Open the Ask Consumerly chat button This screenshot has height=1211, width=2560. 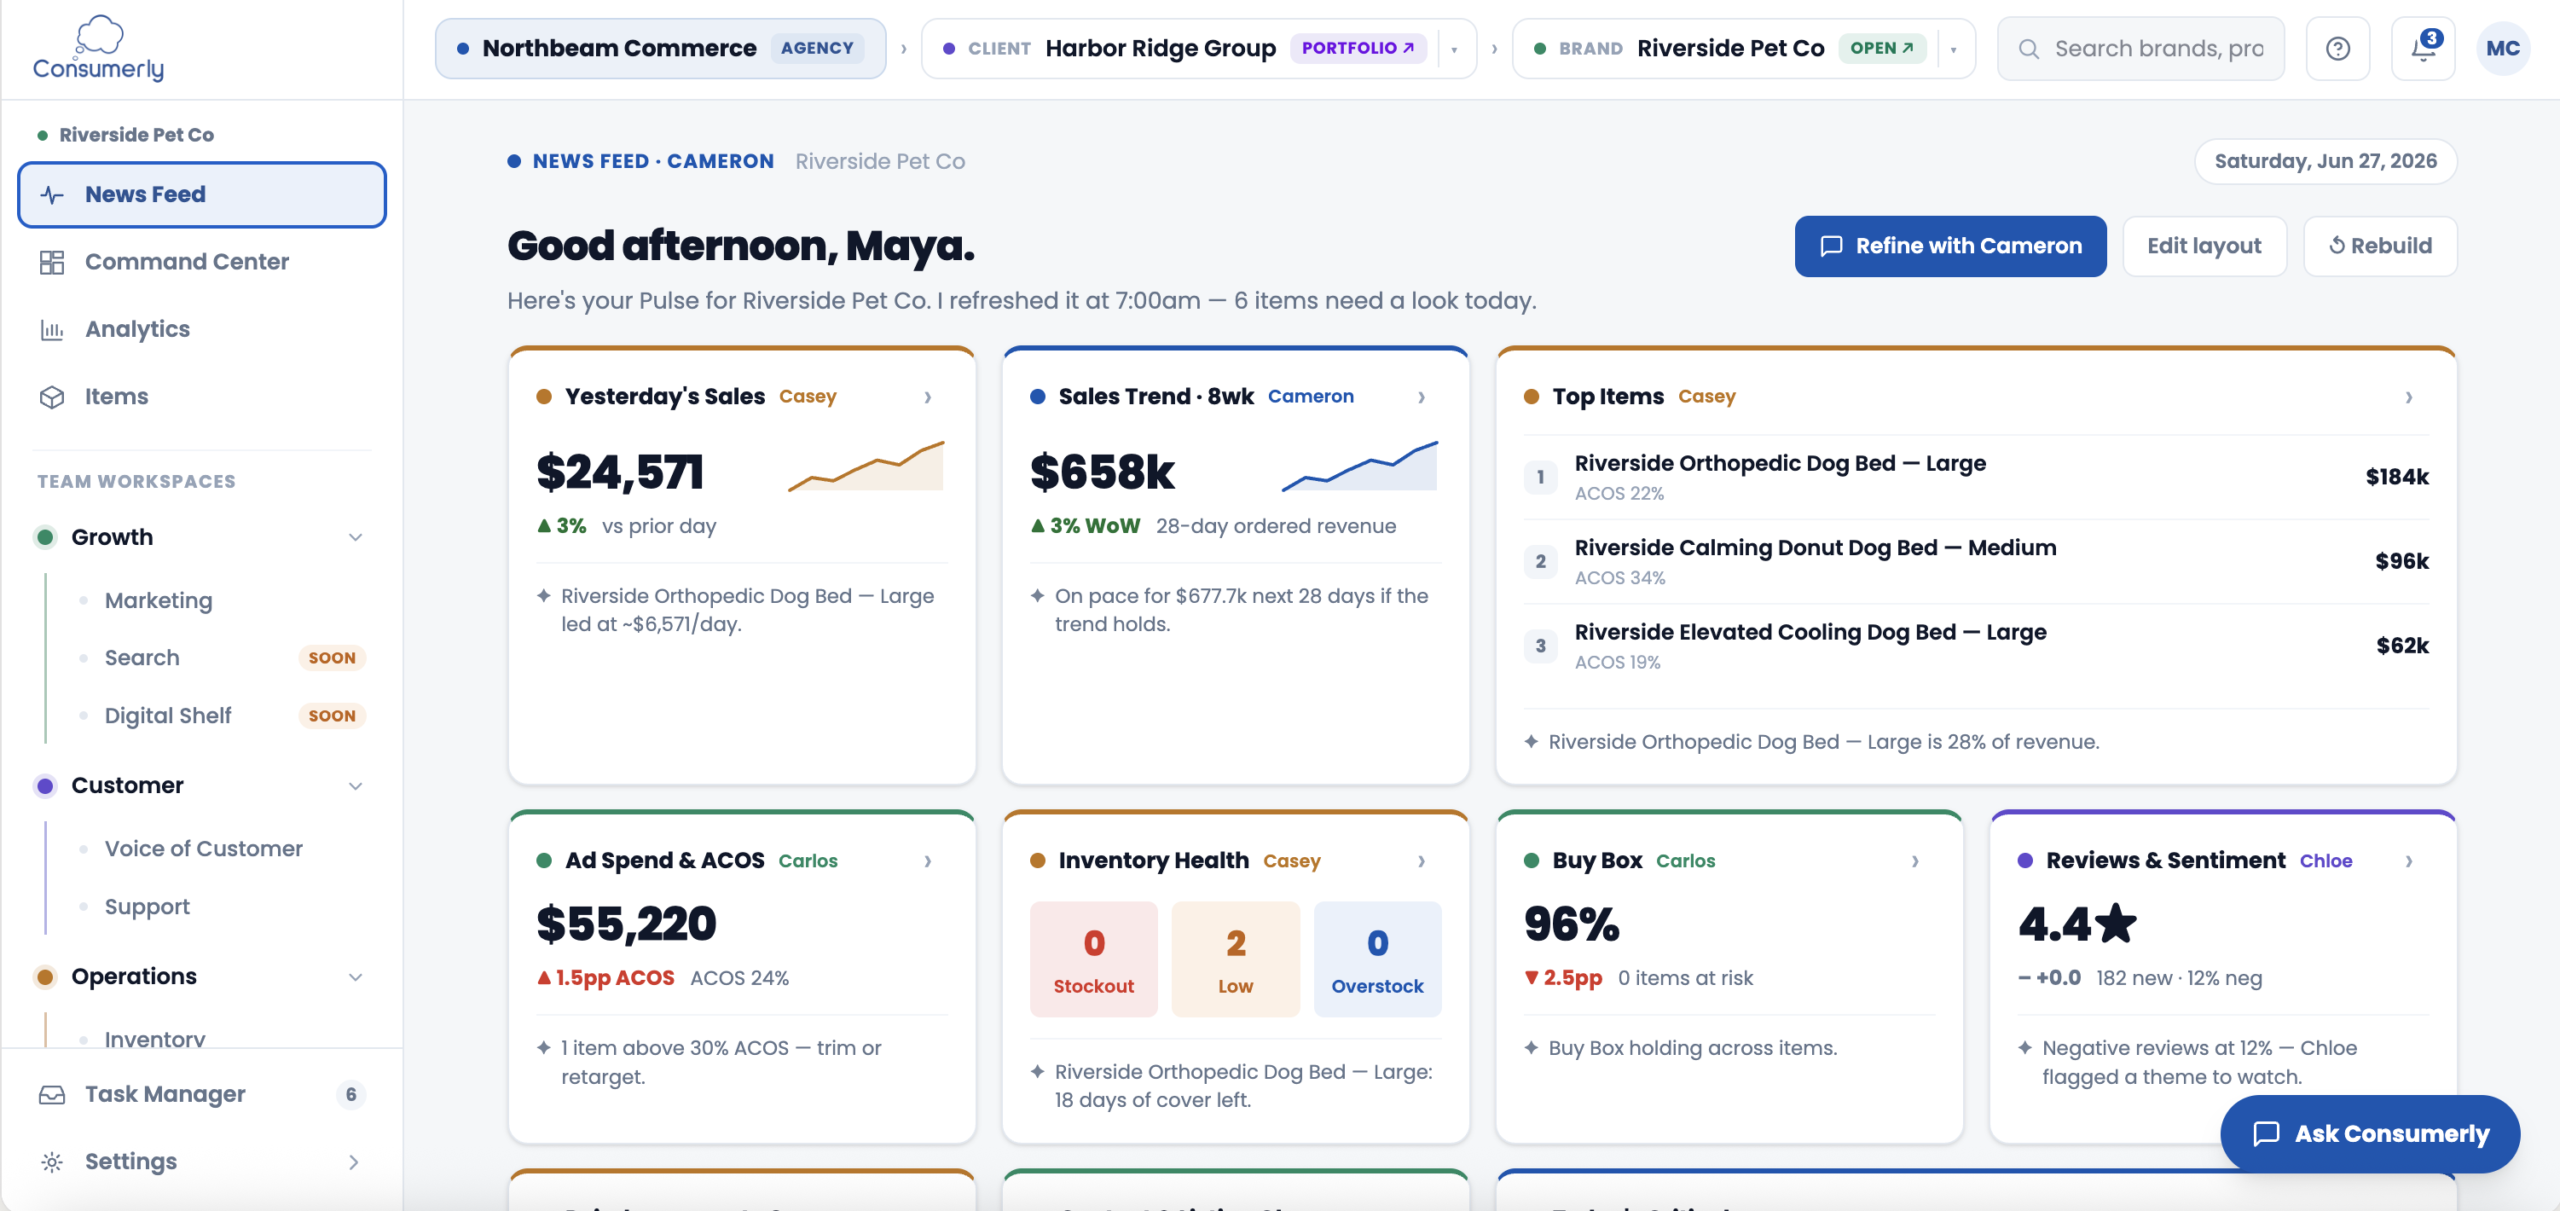(2370, 1134)
